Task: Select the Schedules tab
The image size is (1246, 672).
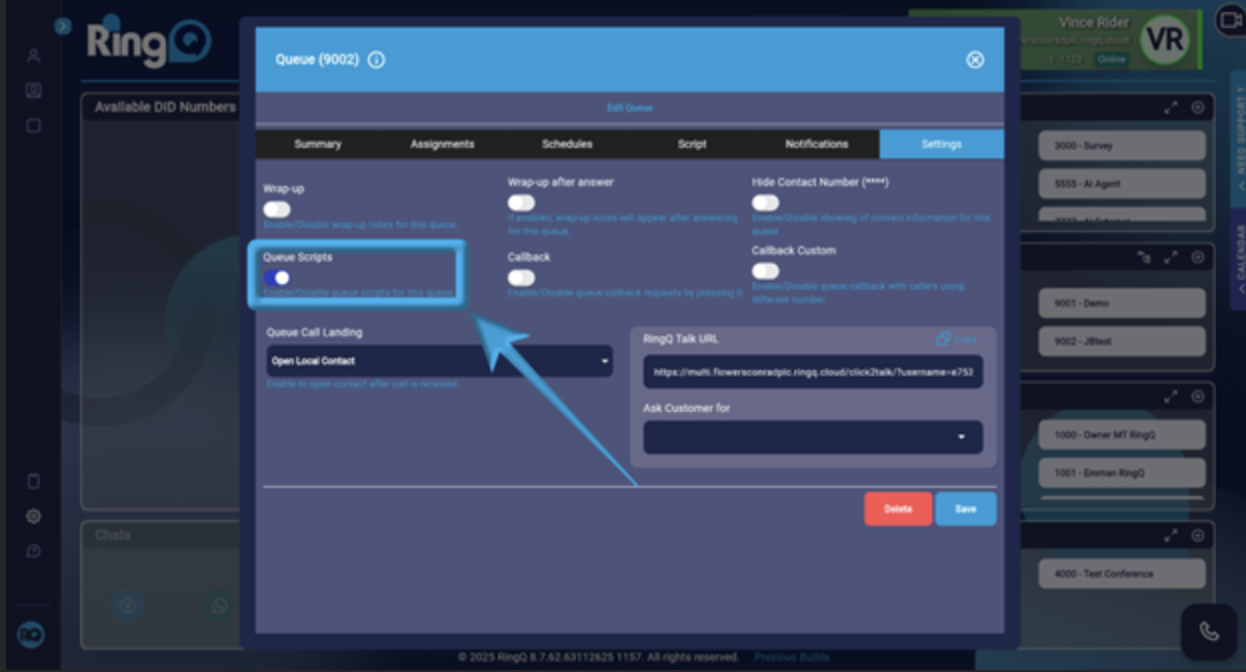Action: 566,143
